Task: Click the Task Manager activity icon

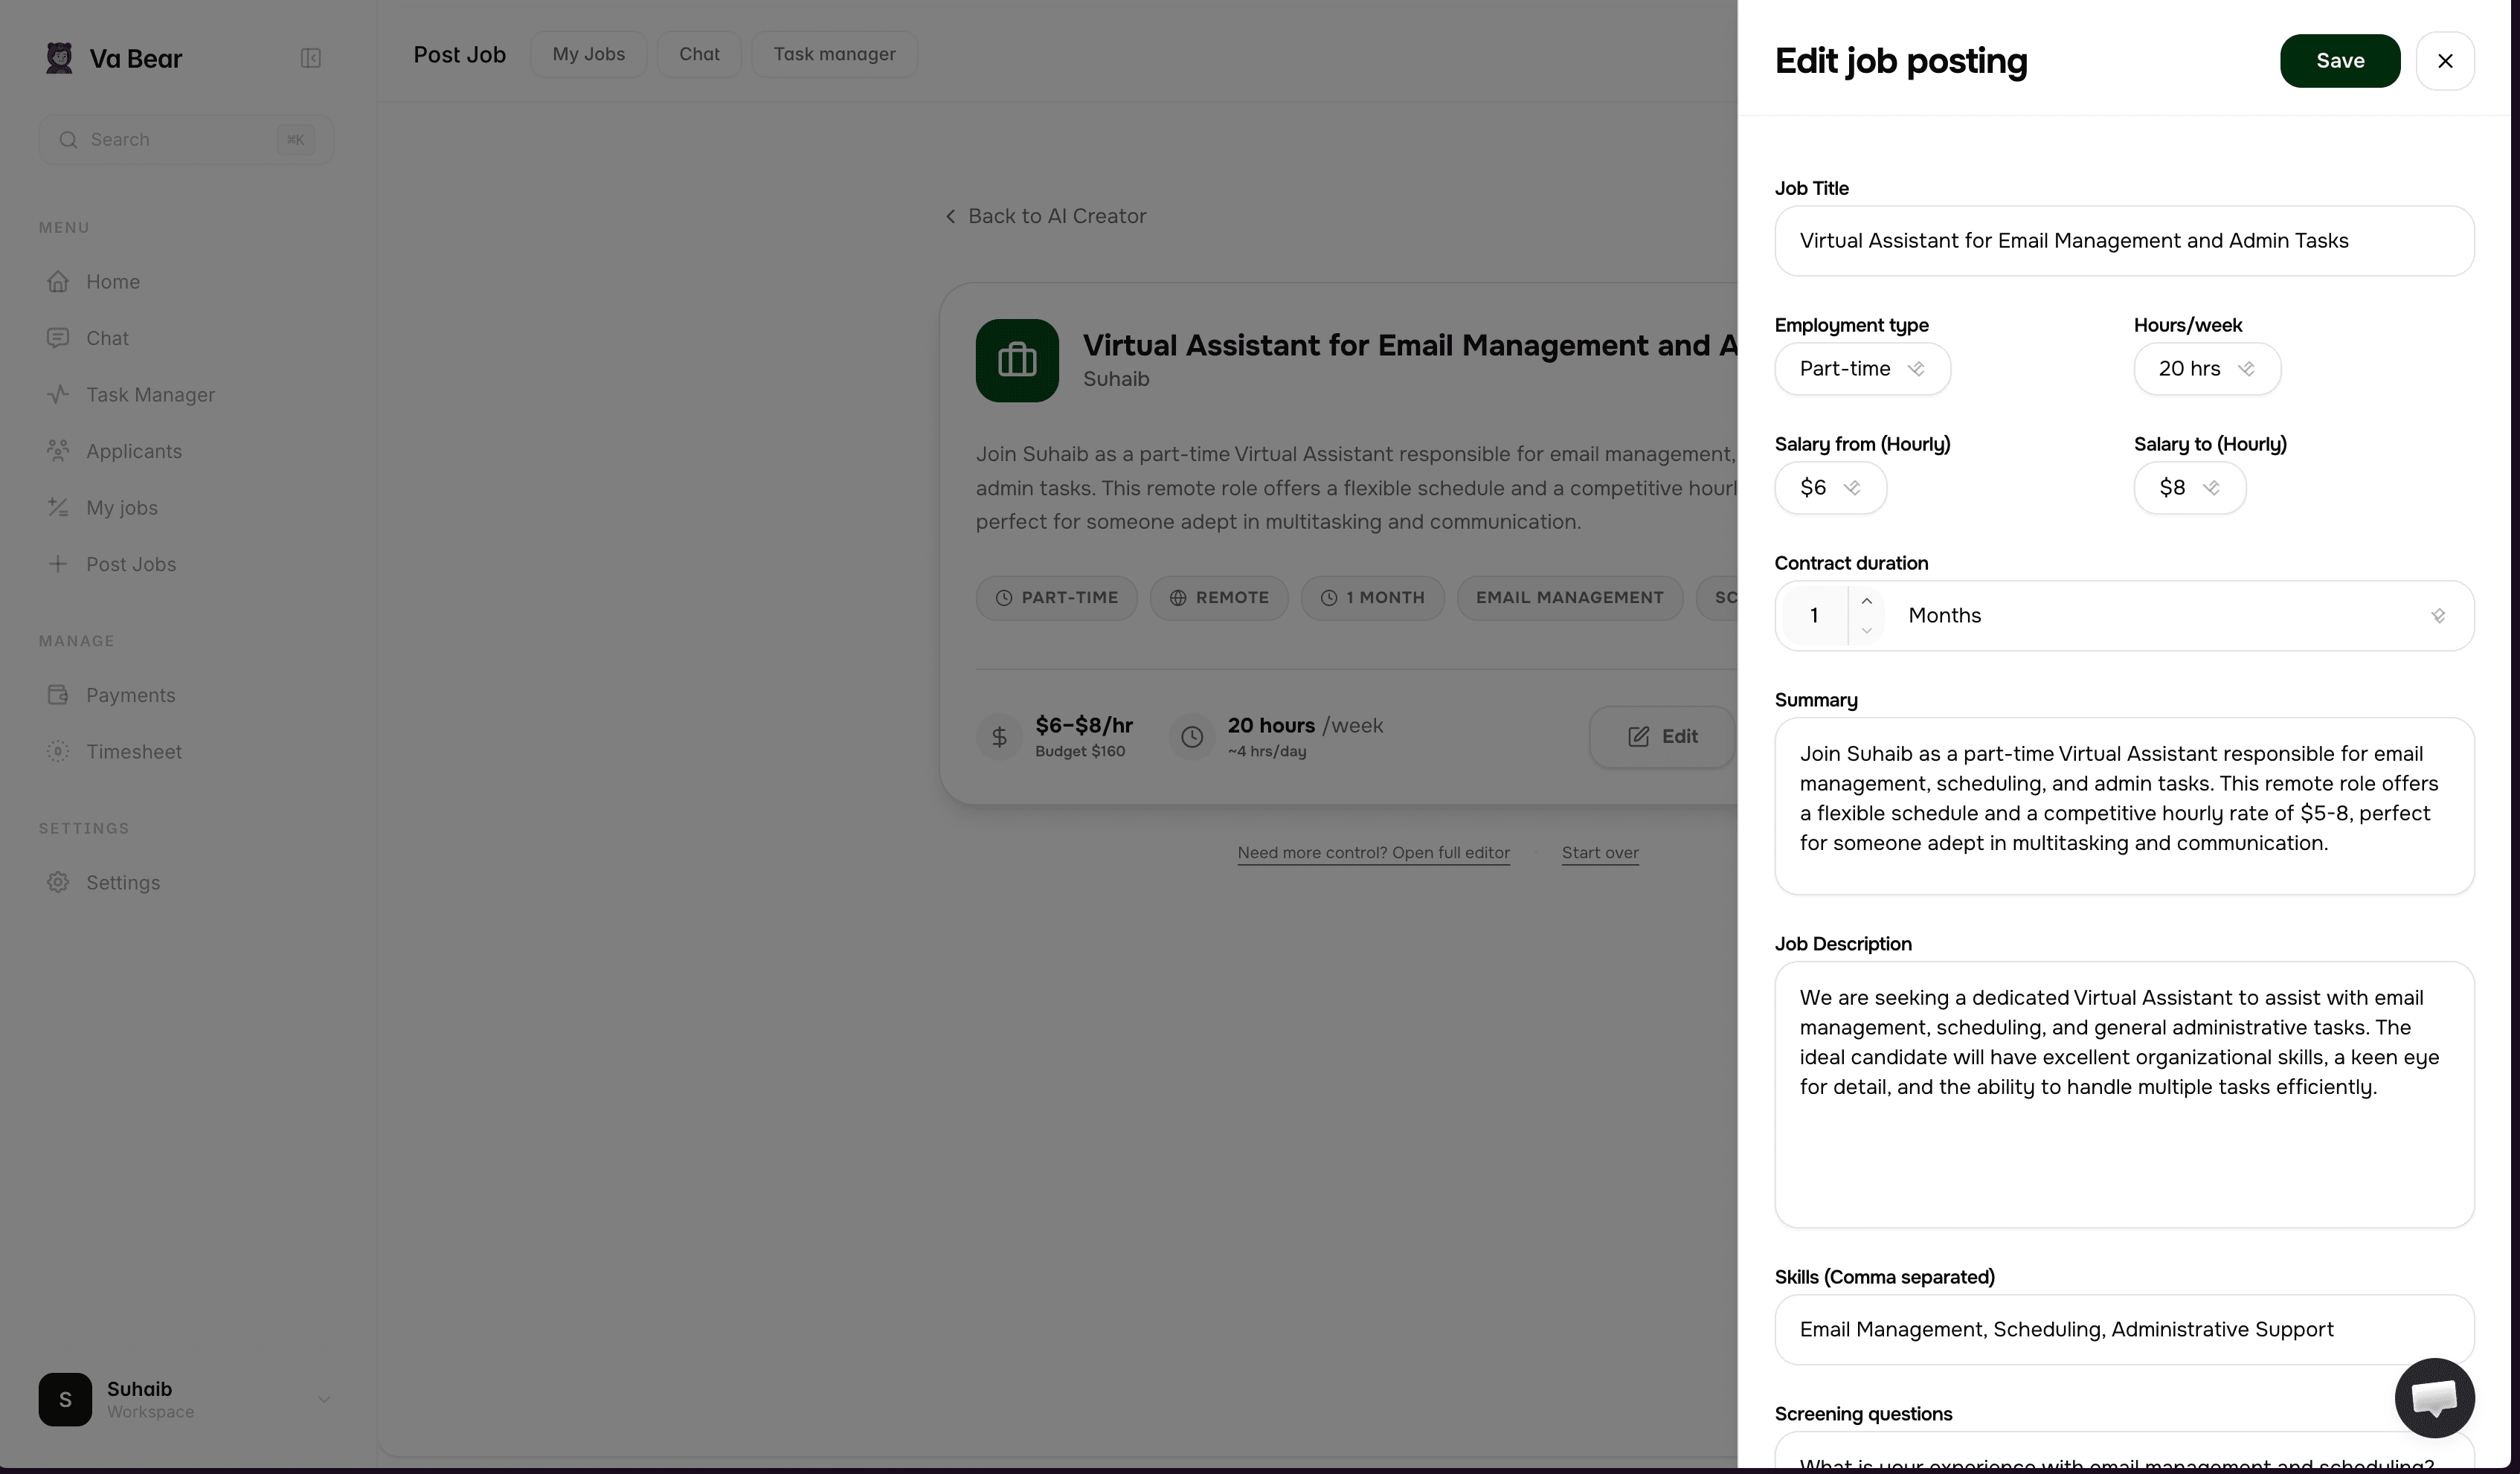Action: tap(58, 395)
